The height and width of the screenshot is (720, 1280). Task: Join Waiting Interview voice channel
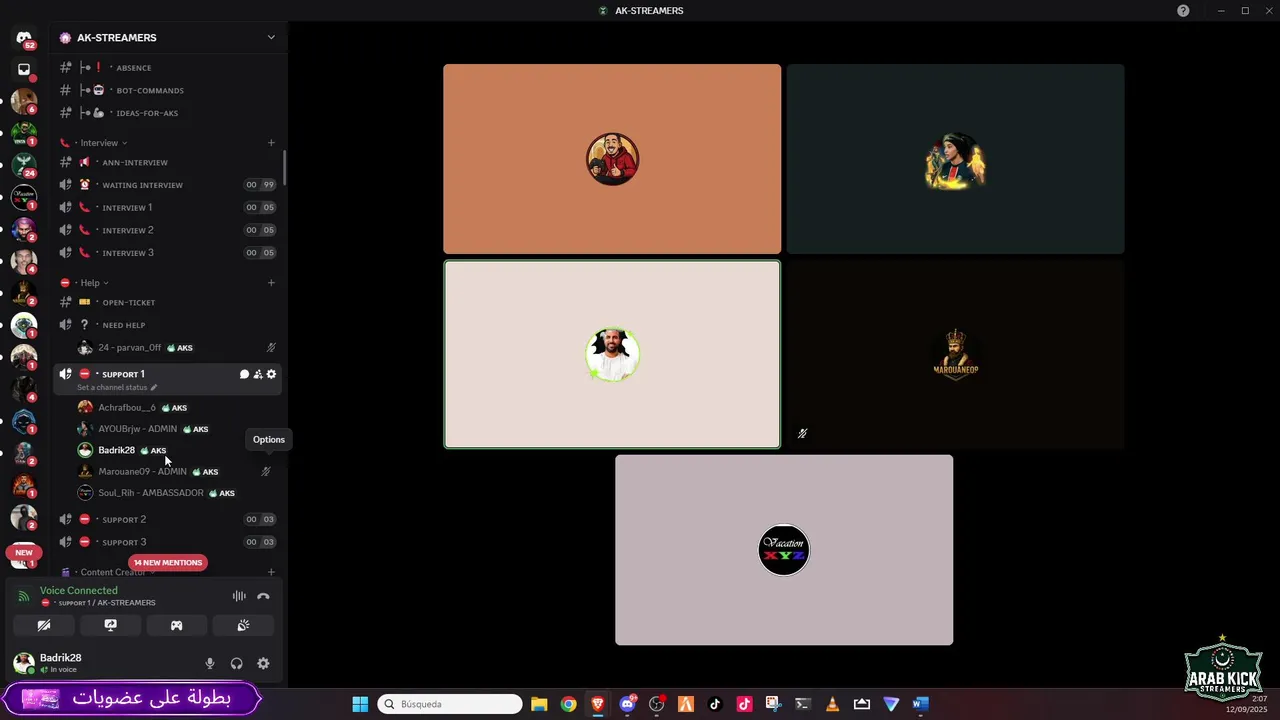(167, 185)
